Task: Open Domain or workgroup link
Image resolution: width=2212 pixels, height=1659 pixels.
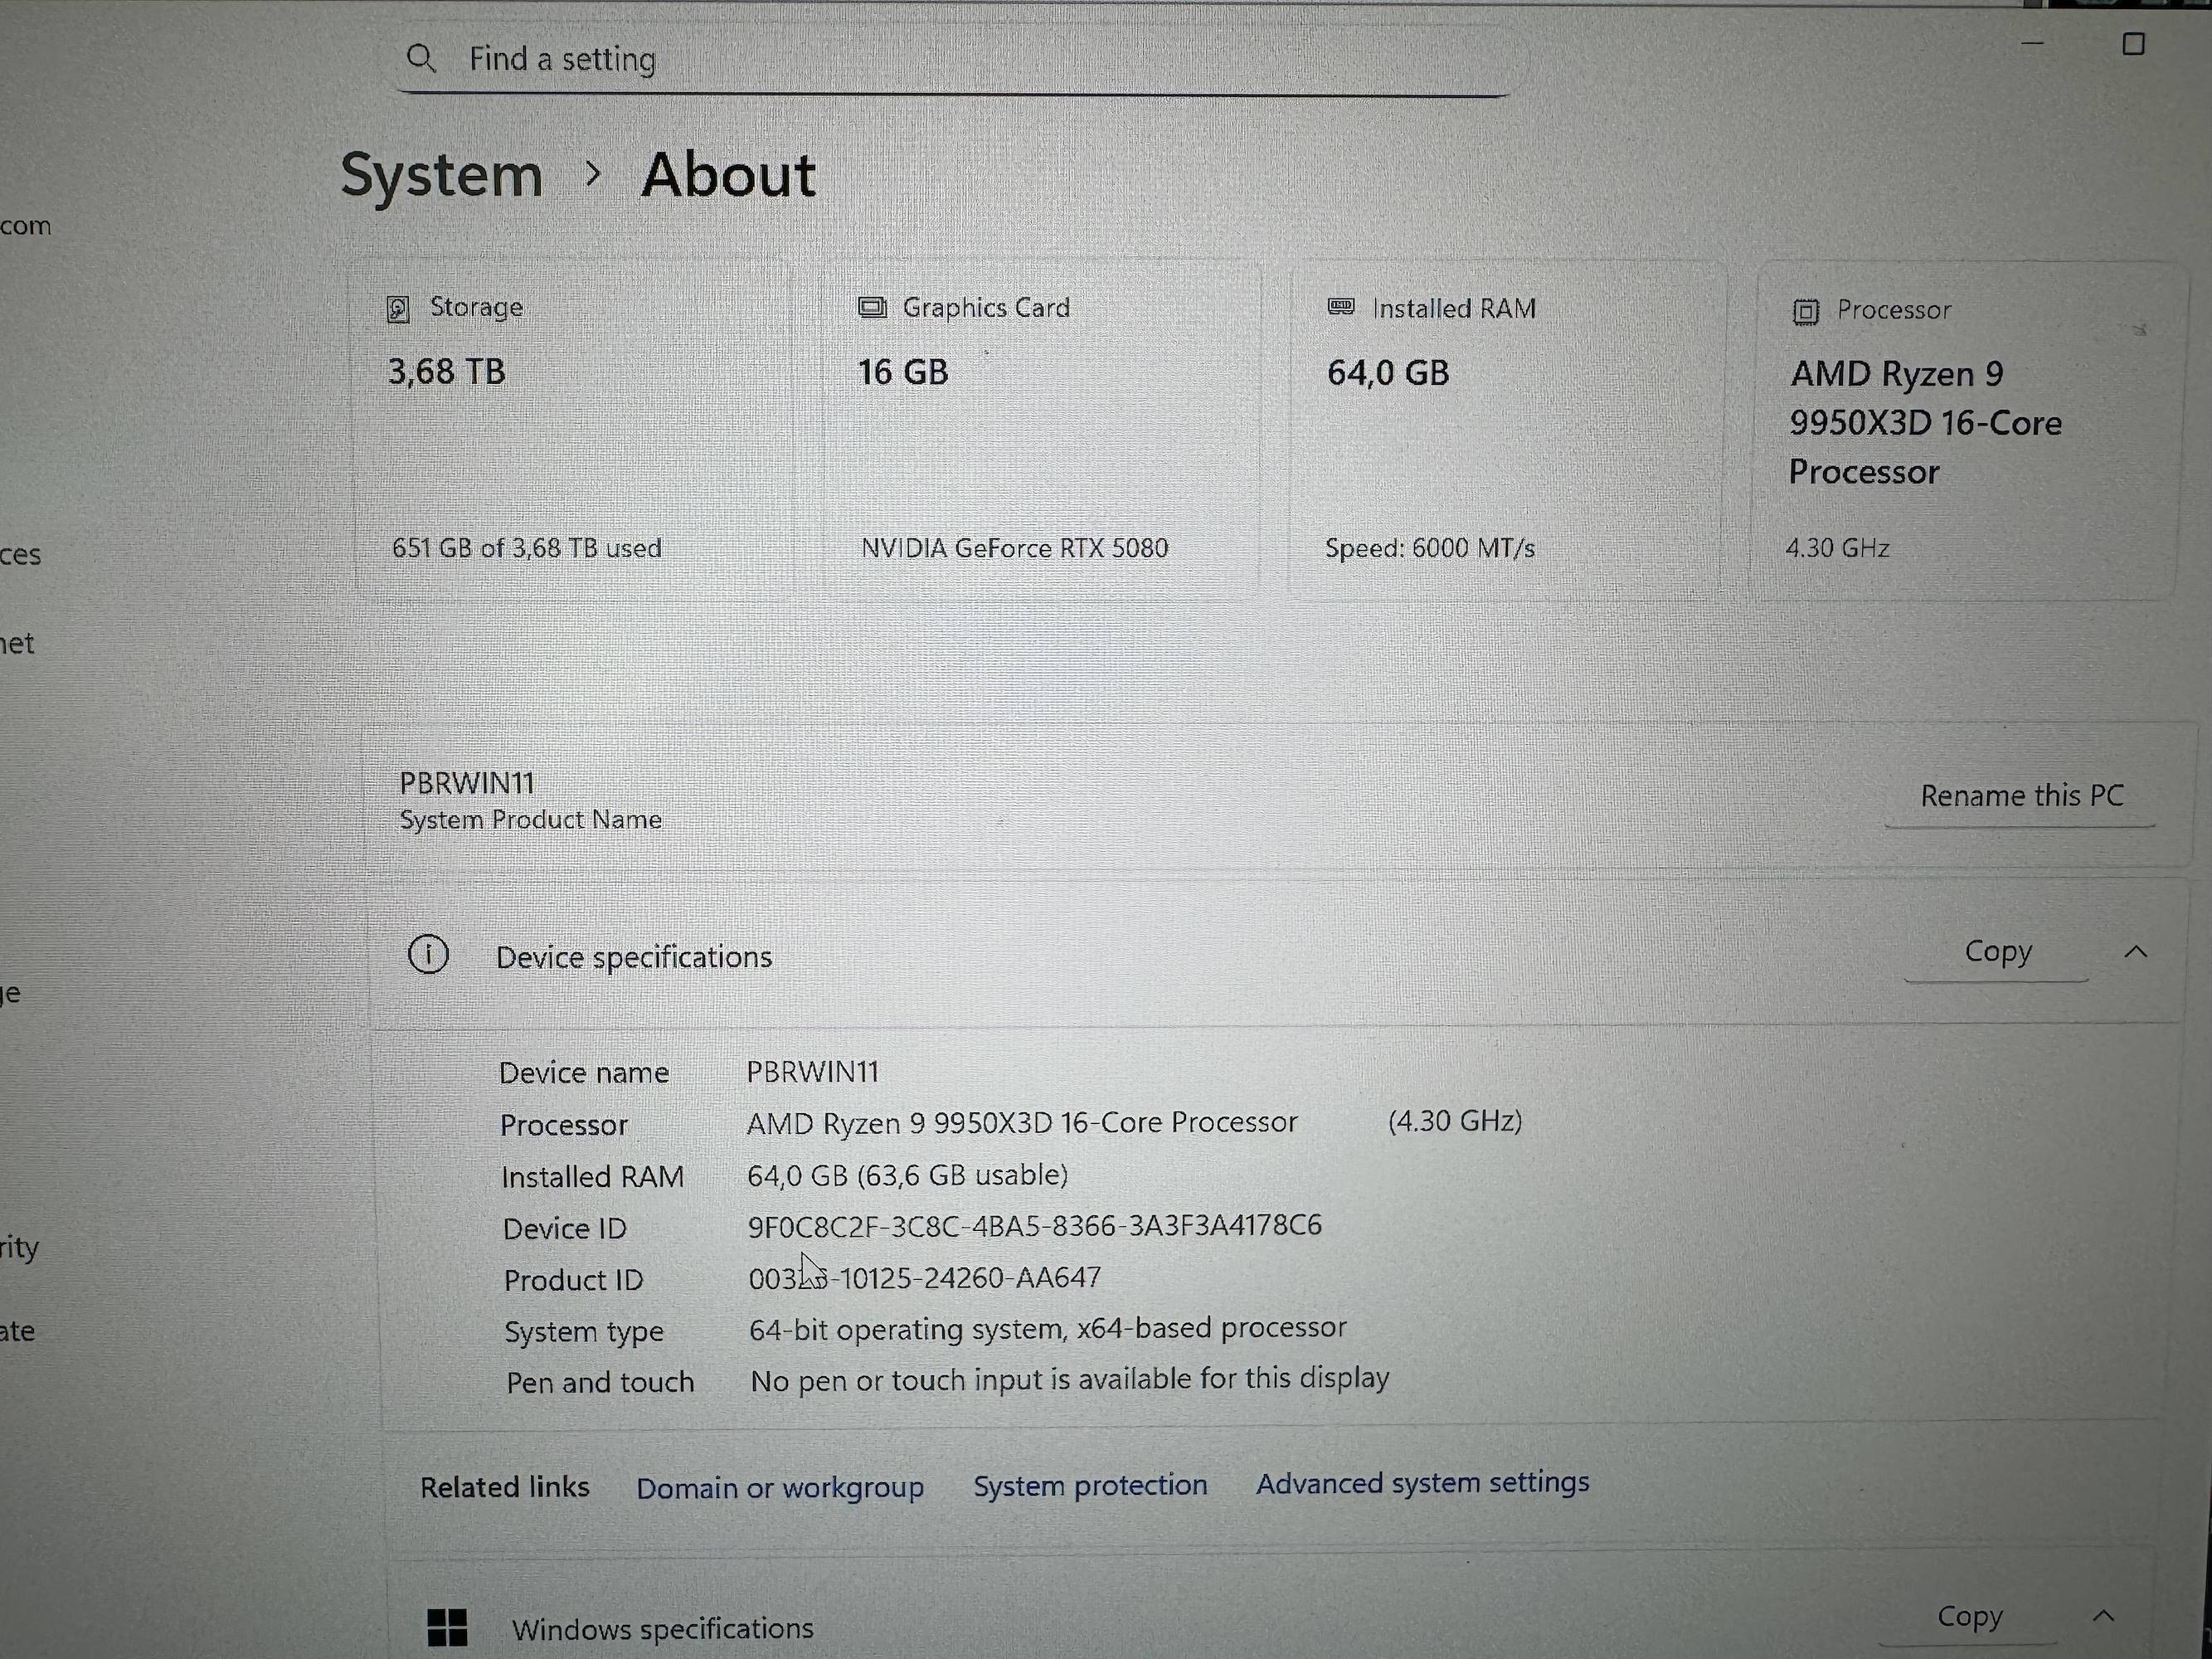Action: click(x=780, y=1488)
